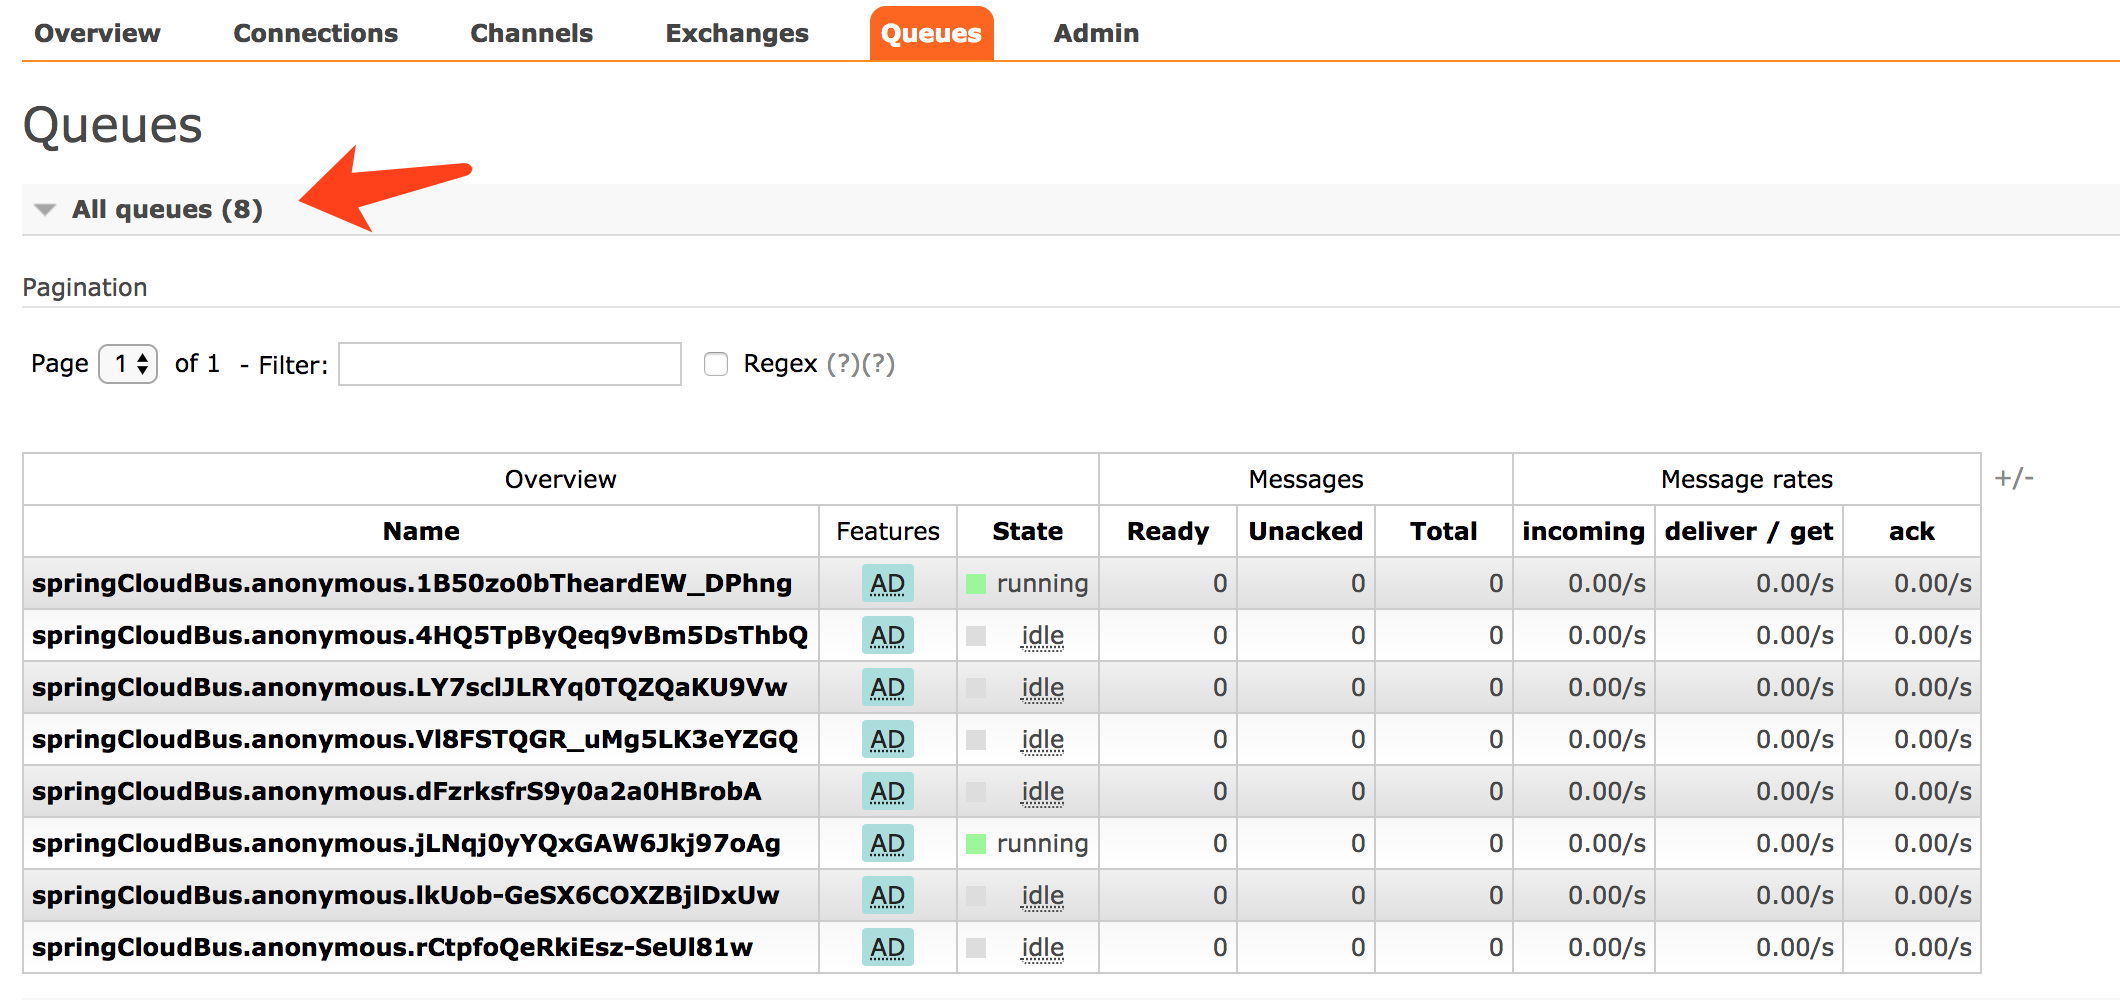Click grey state indicator for queue lkUob-GeSX6COXZBjlDxUw
2120x1000 pixels.
click(x=976, y=896)
